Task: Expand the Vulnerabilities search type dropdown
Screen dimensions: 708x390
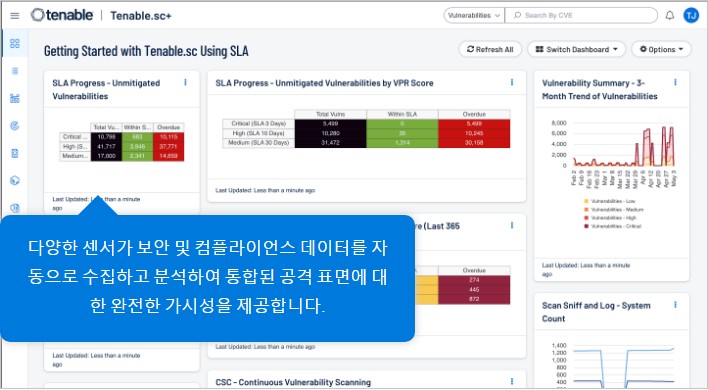Action: [474, 15]
